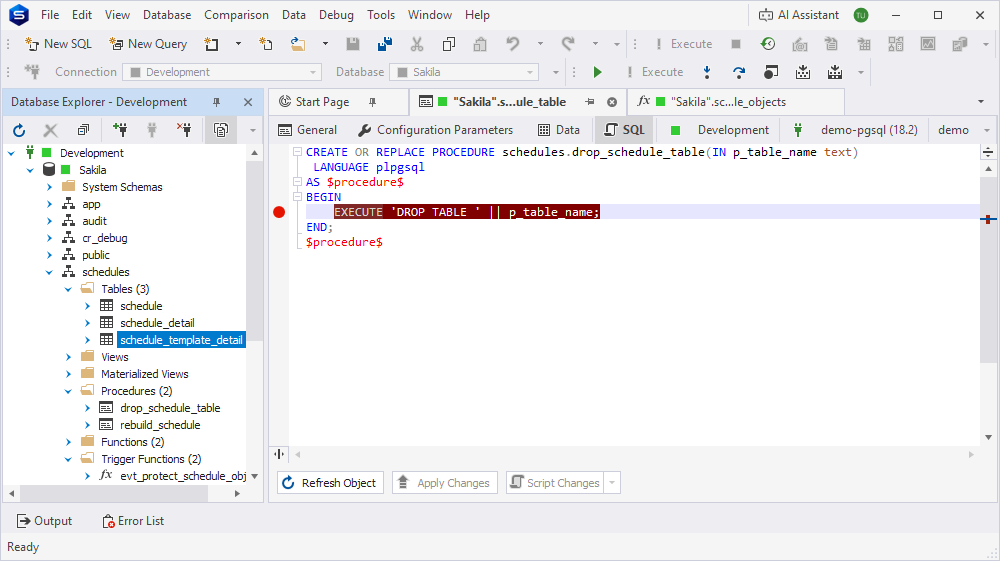The image size is (1000, 561).
Task: Expand the Materialized Views folder
Action: click(x=69, y=374)
